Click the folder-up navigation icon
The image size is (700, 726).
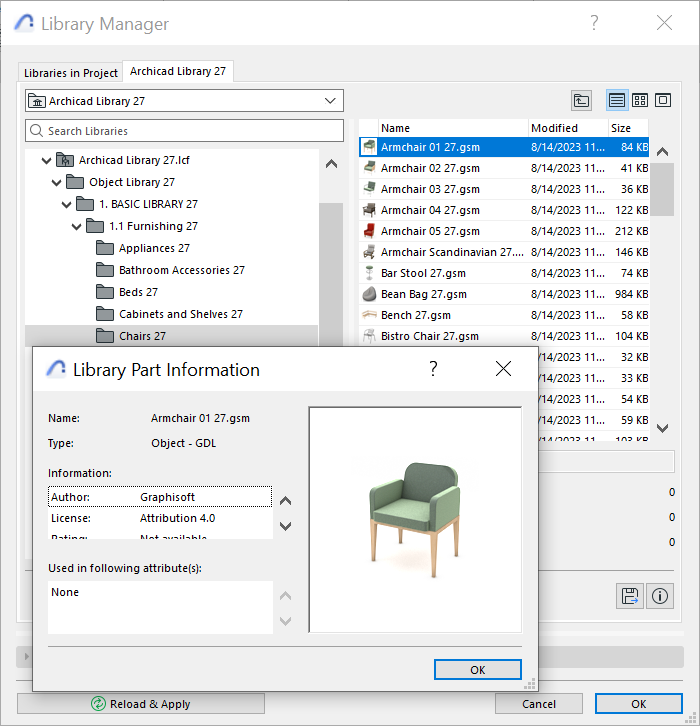(581, 100)
